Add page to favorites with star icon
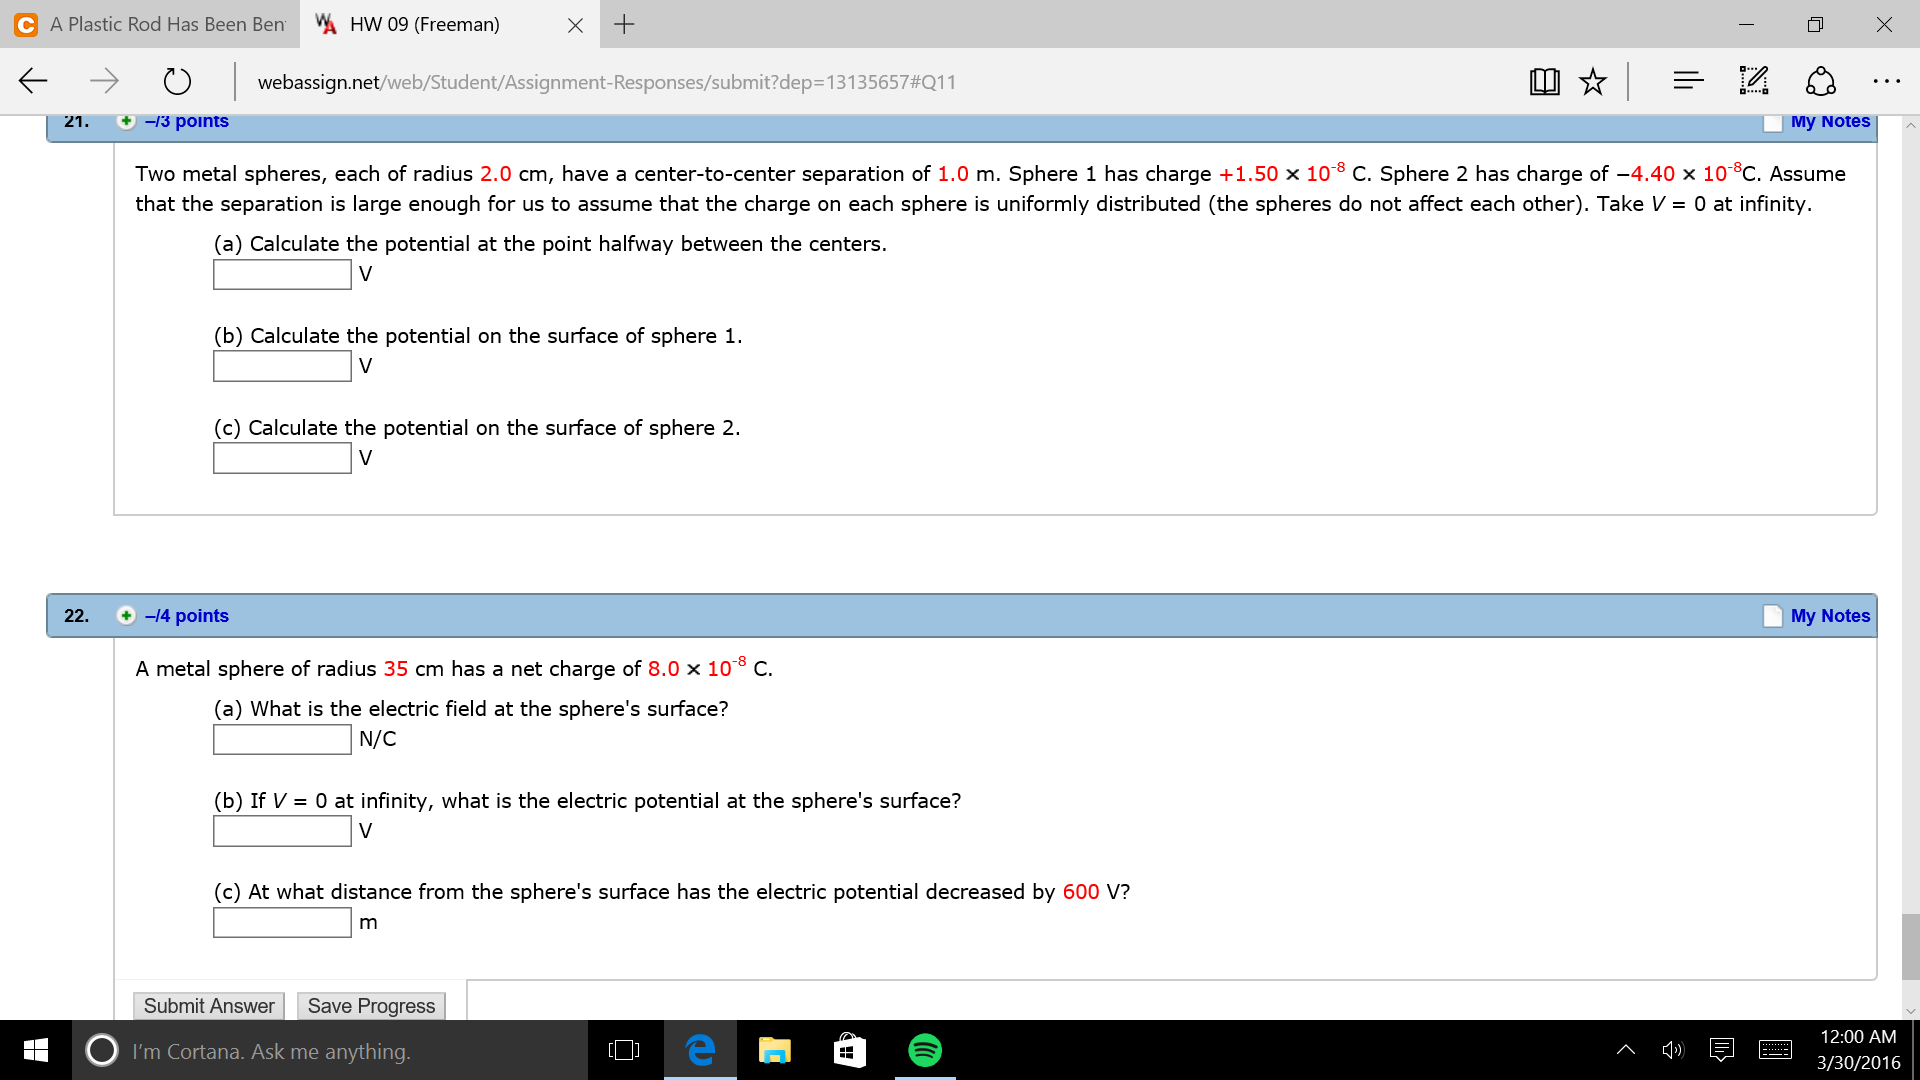Screen dimensions: 1920x1080 1593,81
